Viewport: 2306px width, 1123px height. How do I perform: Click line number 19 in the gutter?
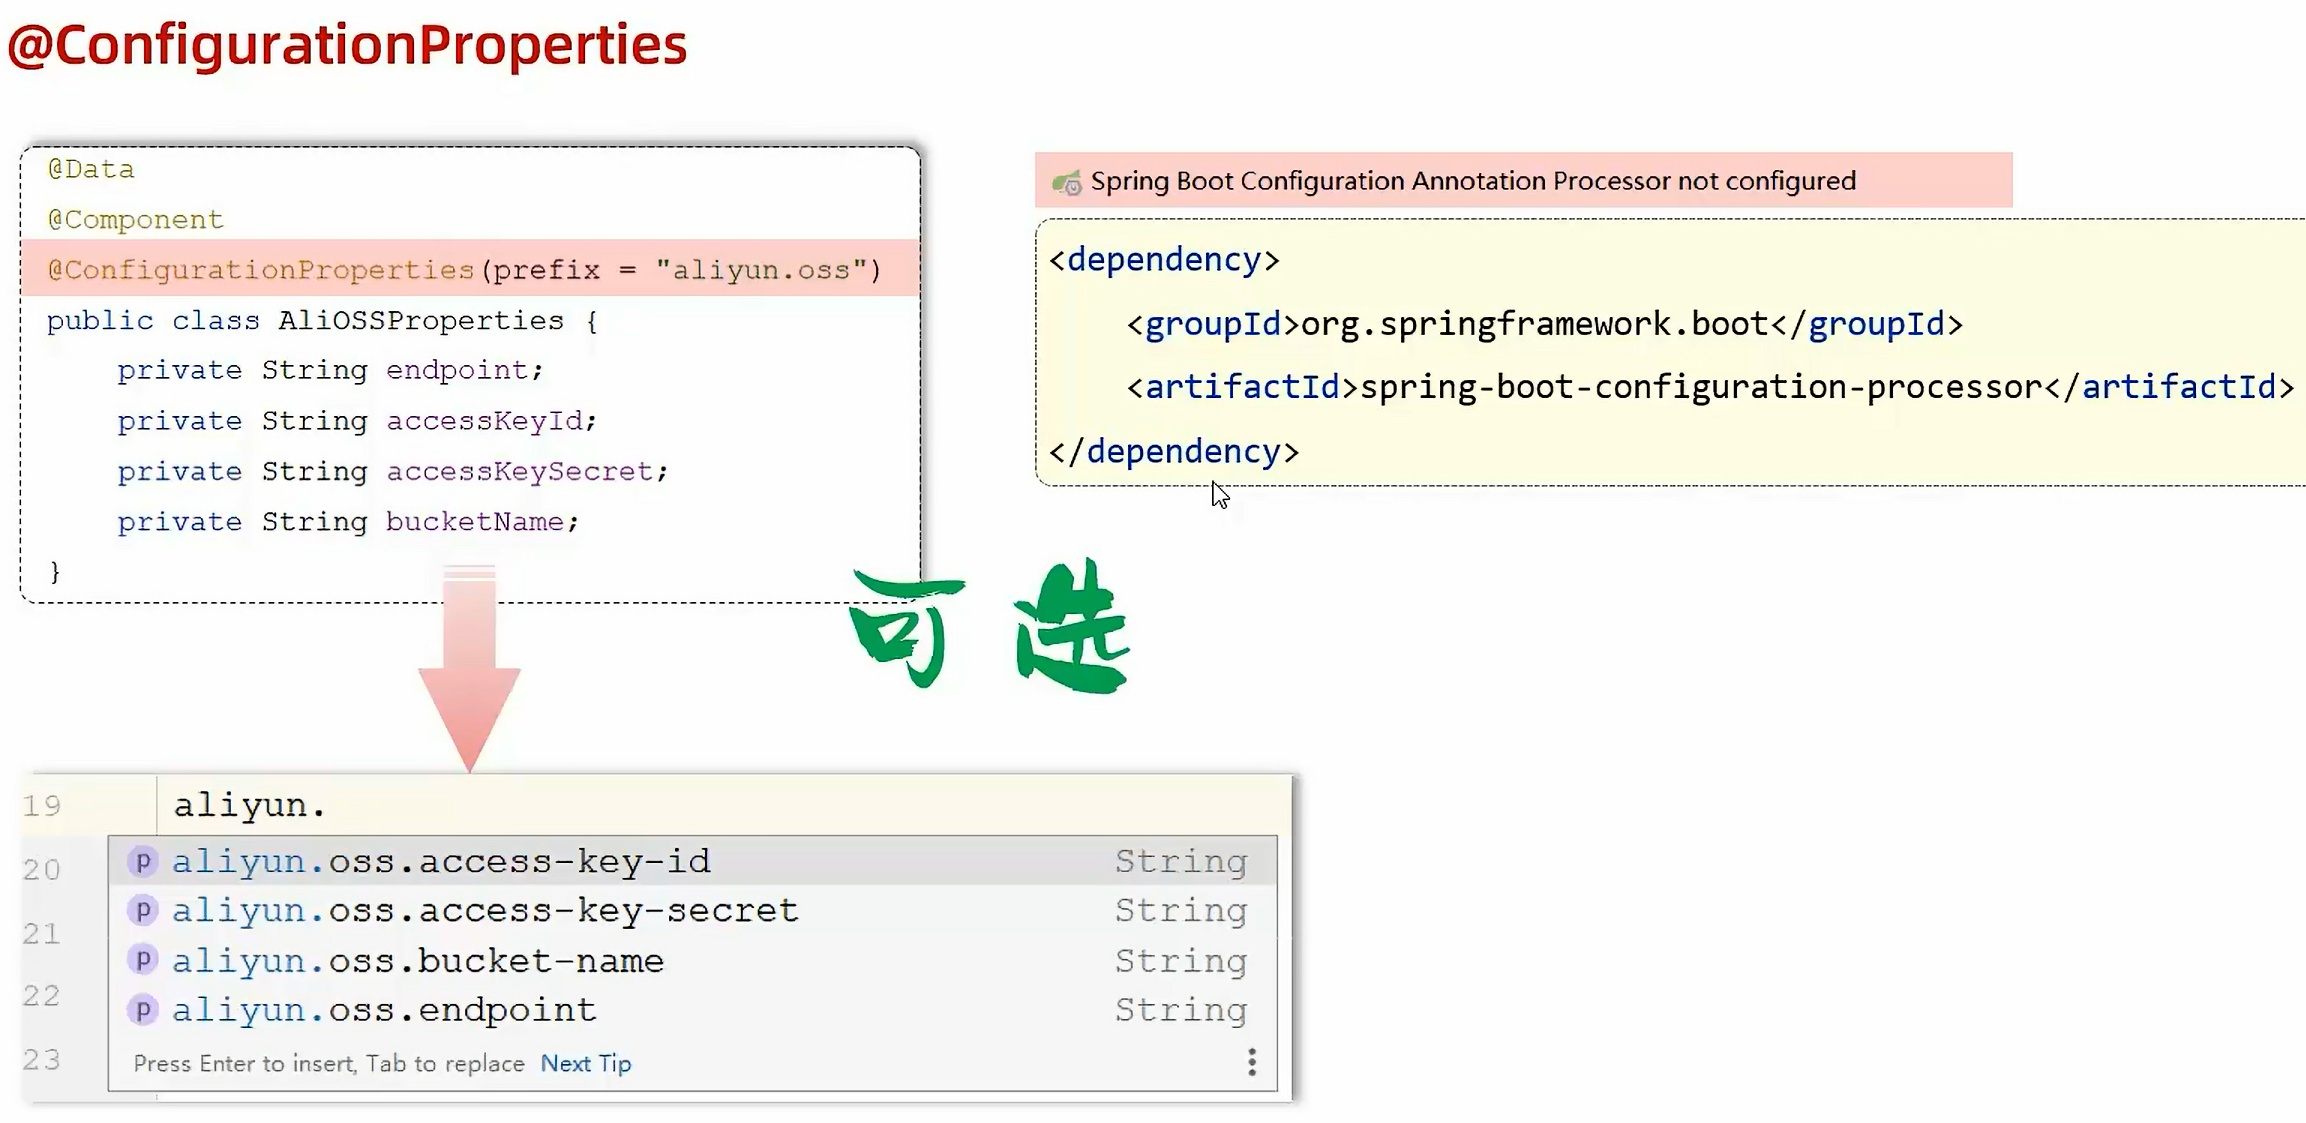click(42, 805)
